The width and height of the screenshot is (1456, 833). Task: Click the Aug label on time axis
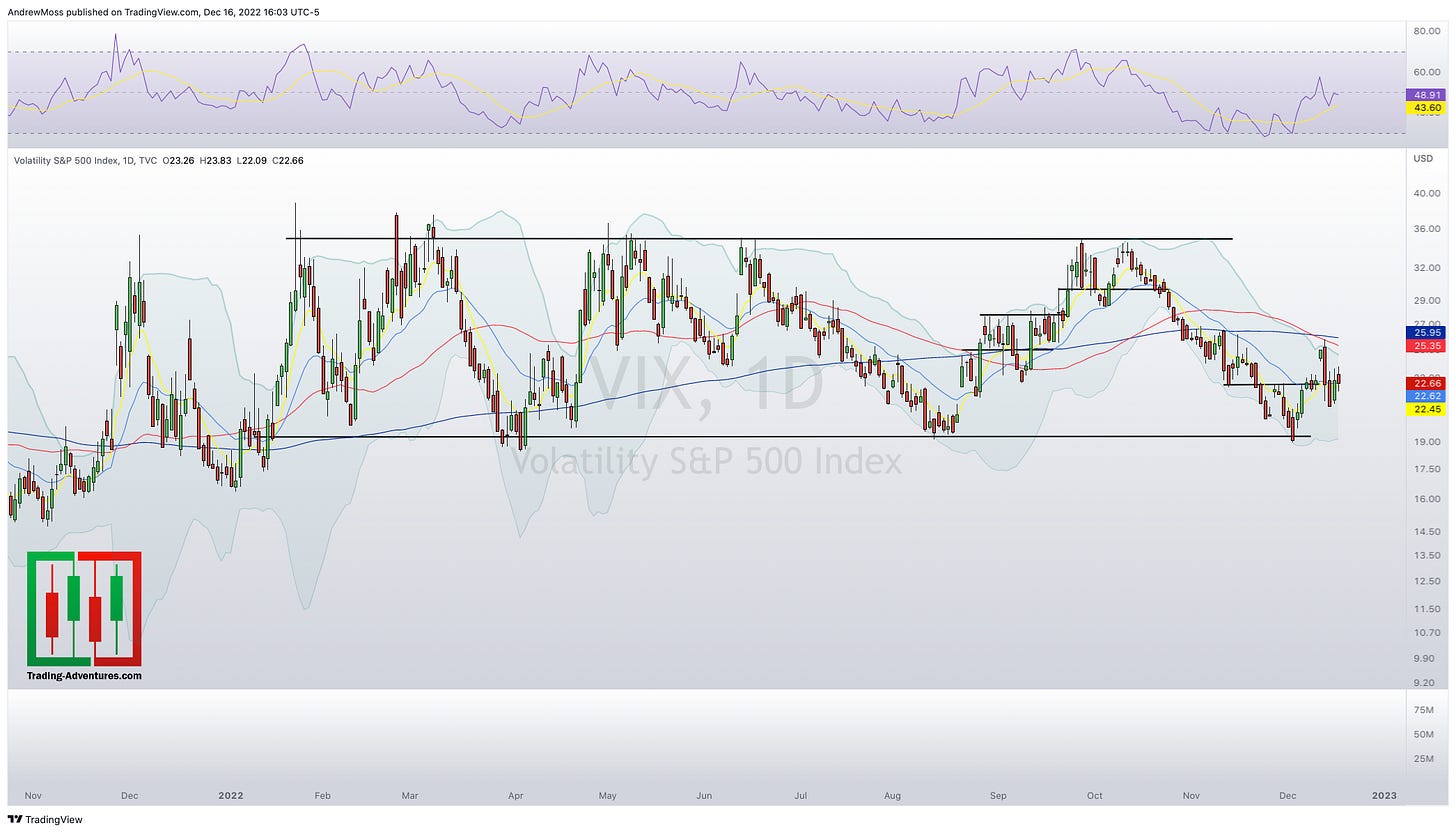[894, 796]
